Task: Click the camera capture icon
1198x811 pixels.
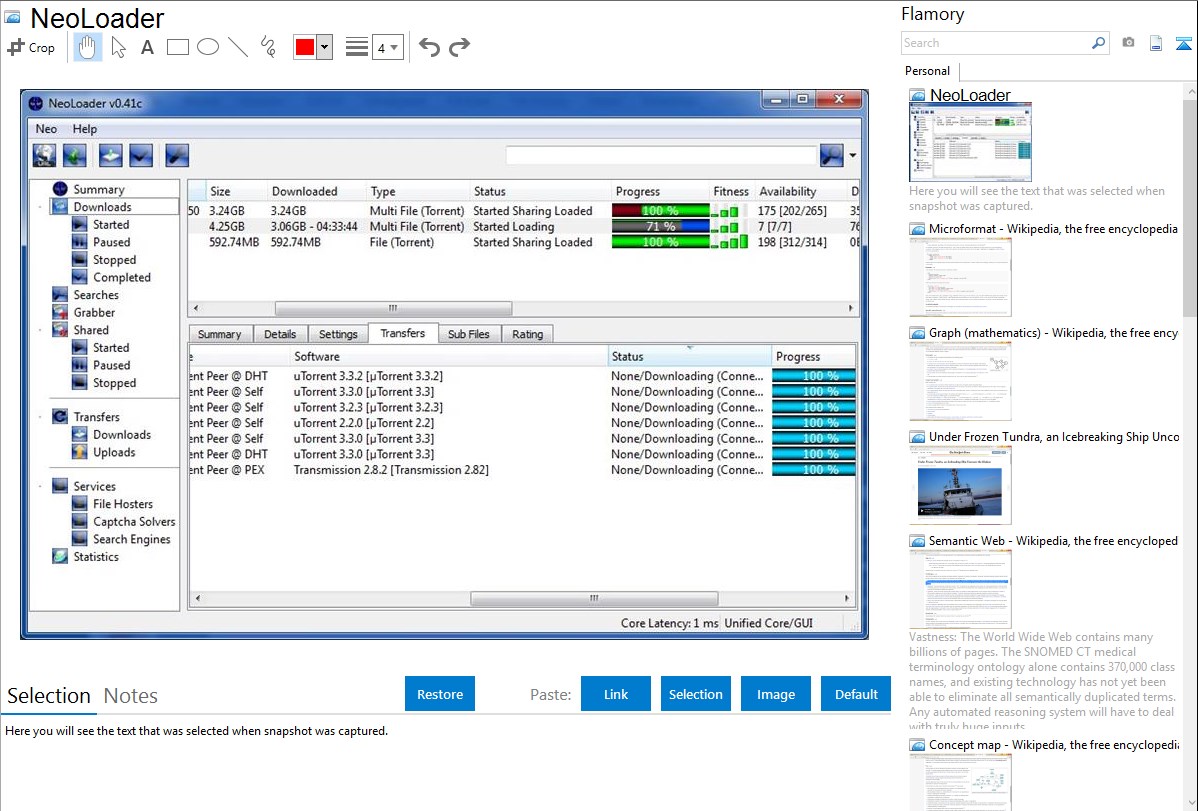Action: tap(1128, 43)
